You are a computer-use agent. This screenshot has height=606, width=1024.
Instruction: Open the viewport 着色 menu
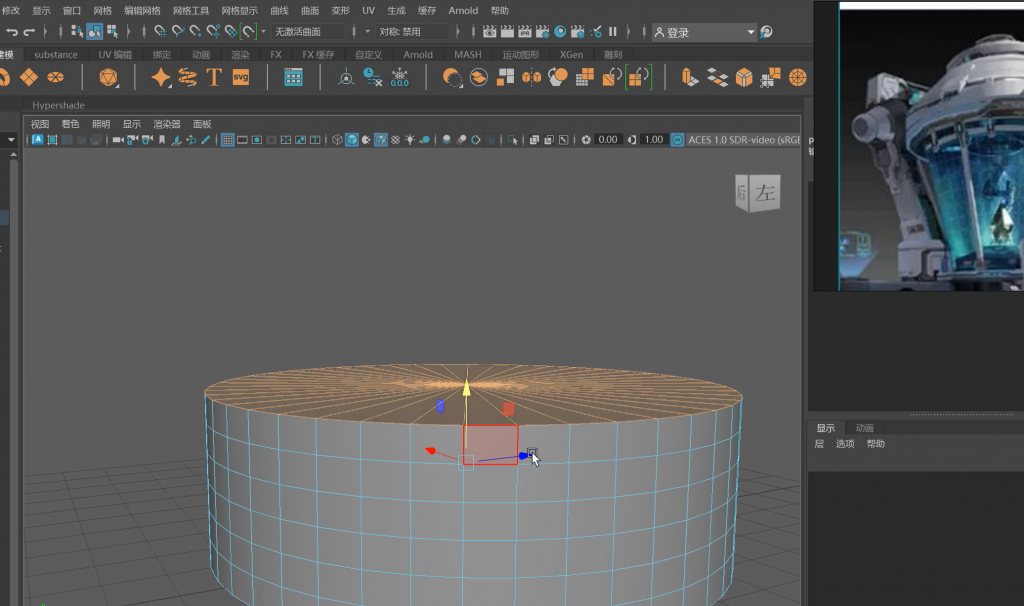[x=70, y=124]
